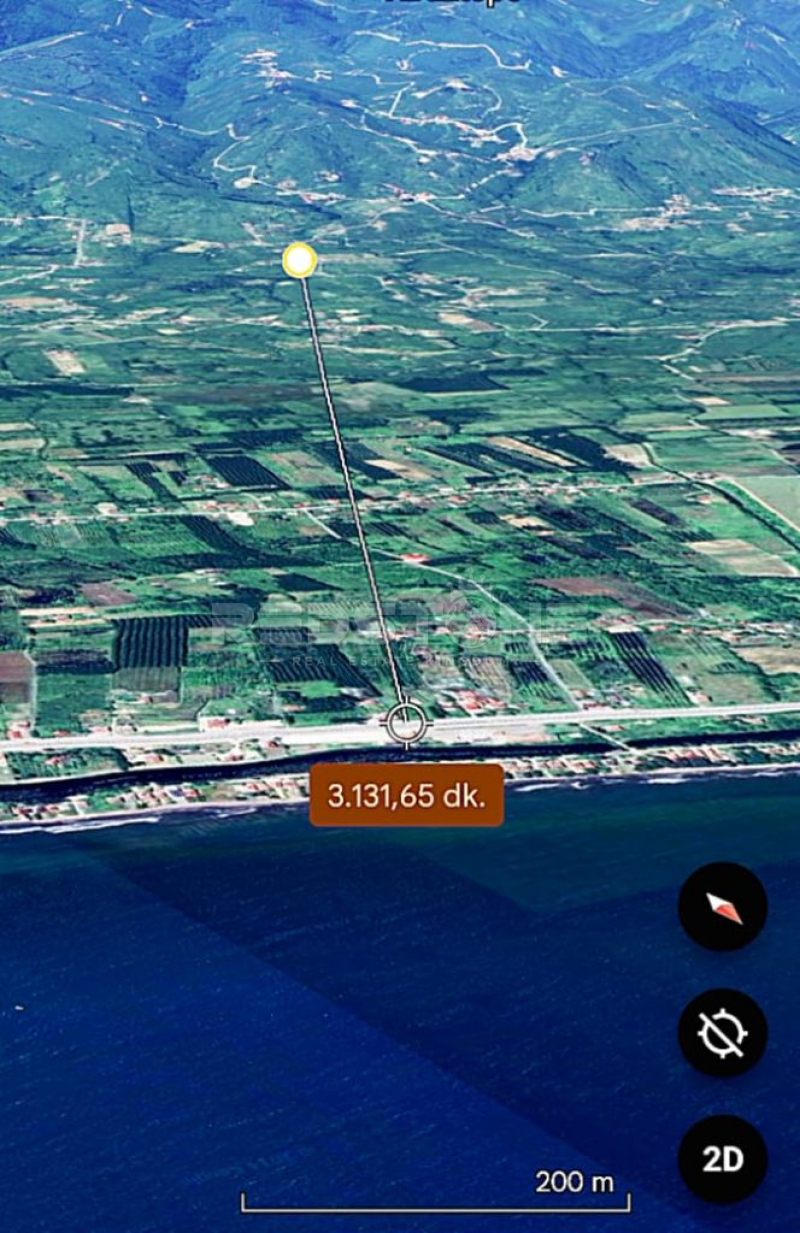The height and width of the screenshot is (1233, 800).
Task: Switch map view to 2D
Action: (722, 1159)
